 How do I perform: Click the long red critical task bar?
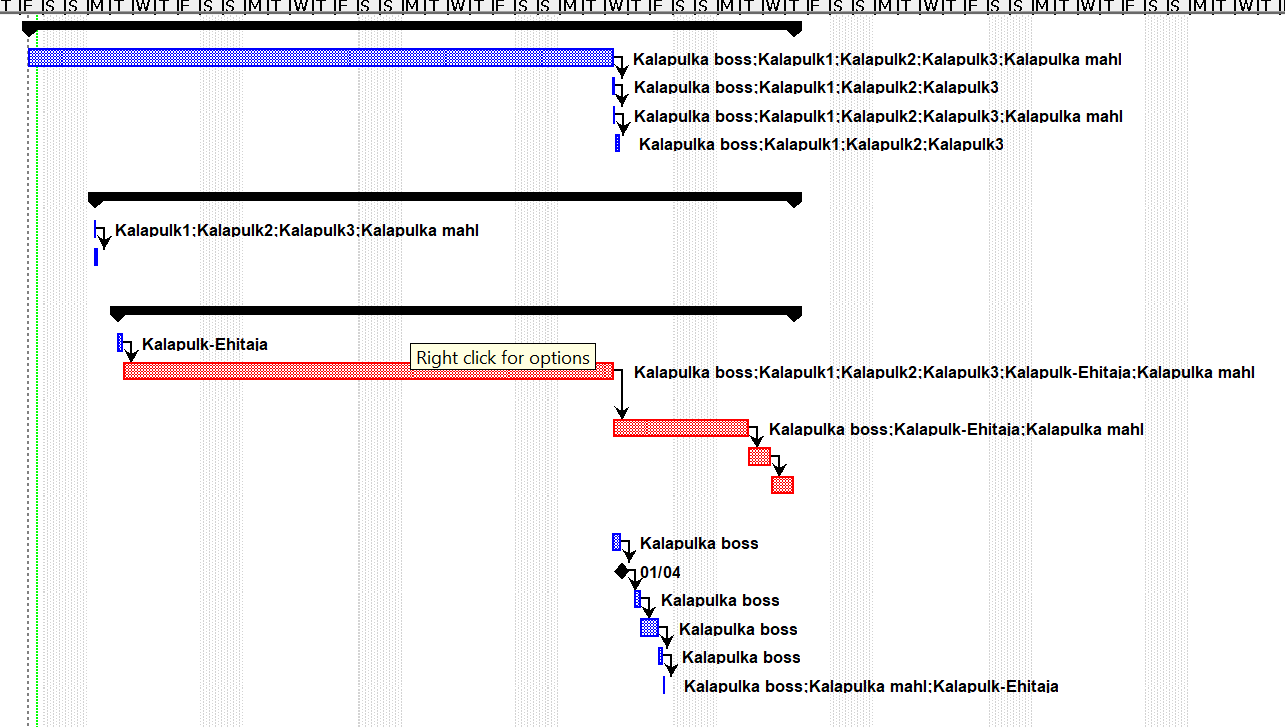300,371
